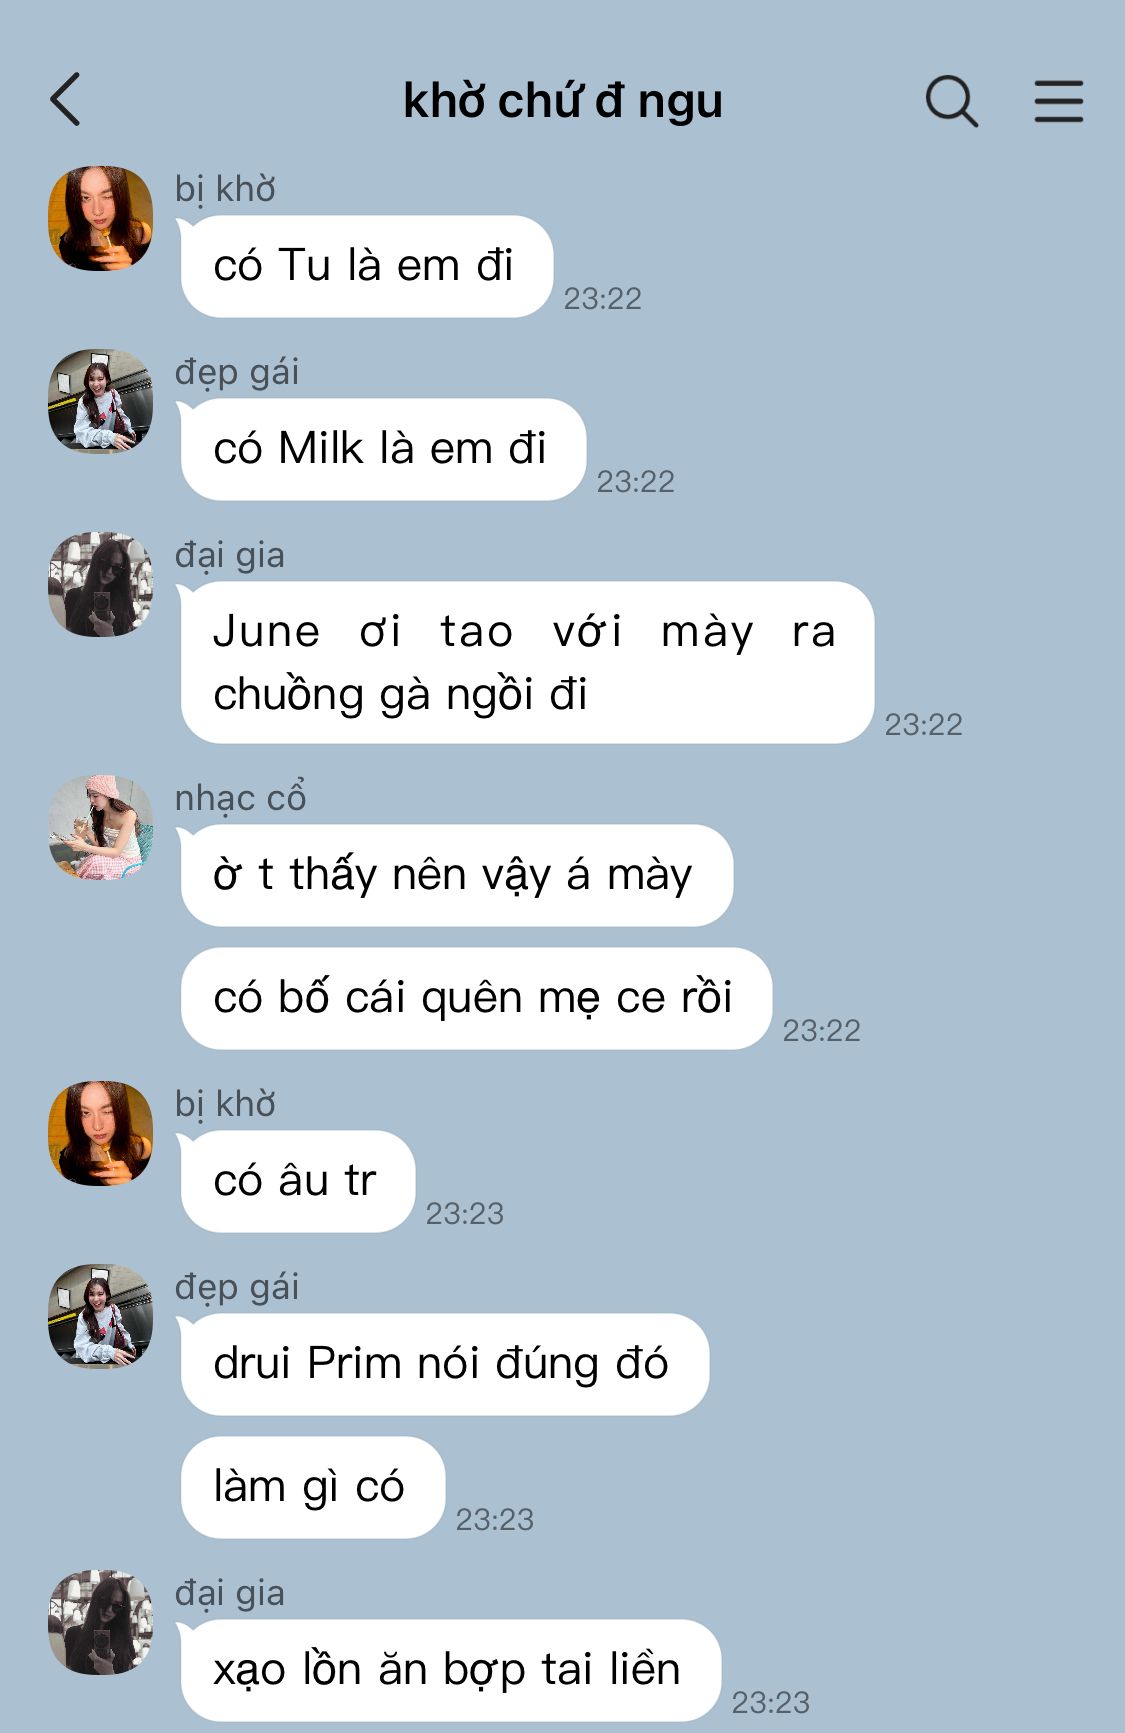
Task: Tap the second bị khờ avatar
Action: click(101, 1133)
